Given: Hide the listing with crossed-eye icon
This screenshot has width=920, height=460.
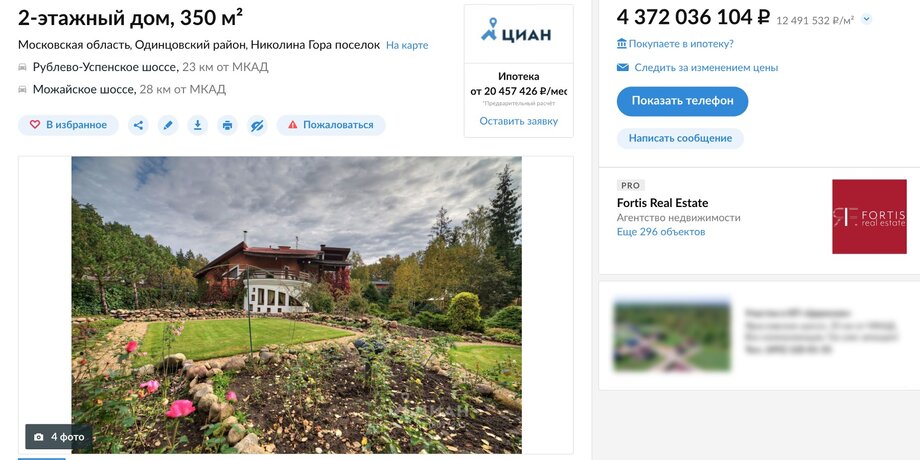Looking at the screenshot, I should [x=257, y=125].
